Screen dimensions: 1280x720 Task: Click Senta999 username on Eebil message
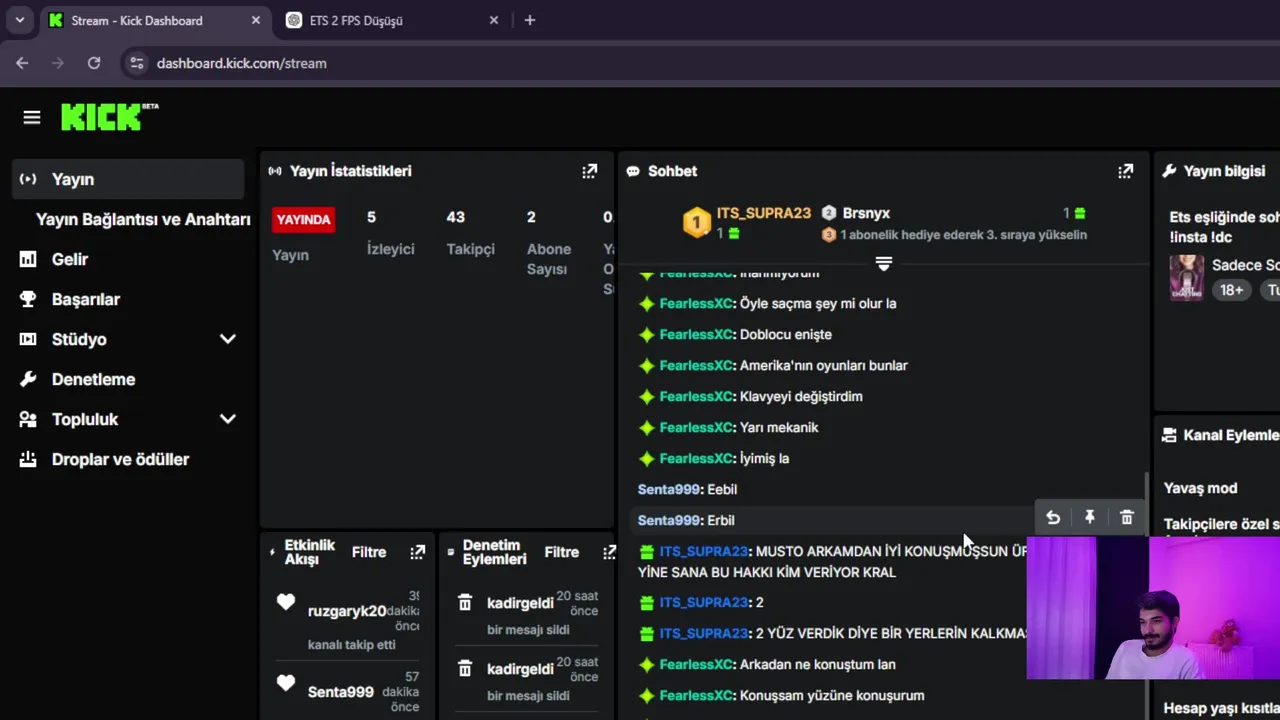pyautogui.click(x=670, y=489)
